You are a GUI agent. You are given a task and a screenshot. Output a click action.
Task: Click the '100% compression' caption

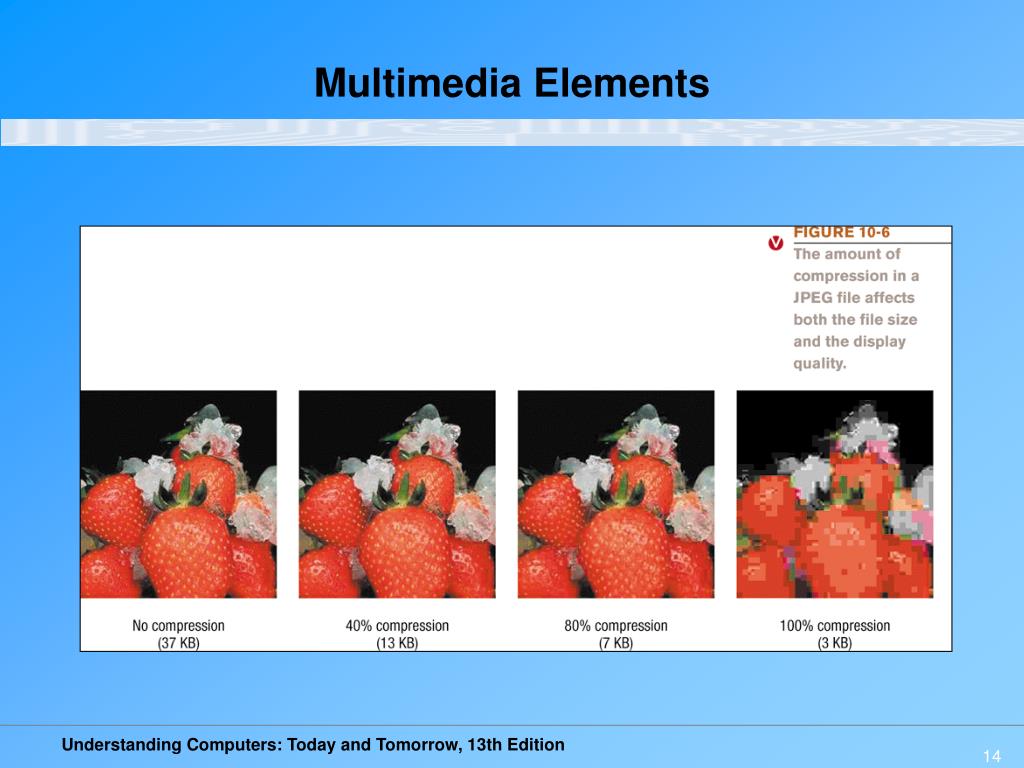click(835, 625)
